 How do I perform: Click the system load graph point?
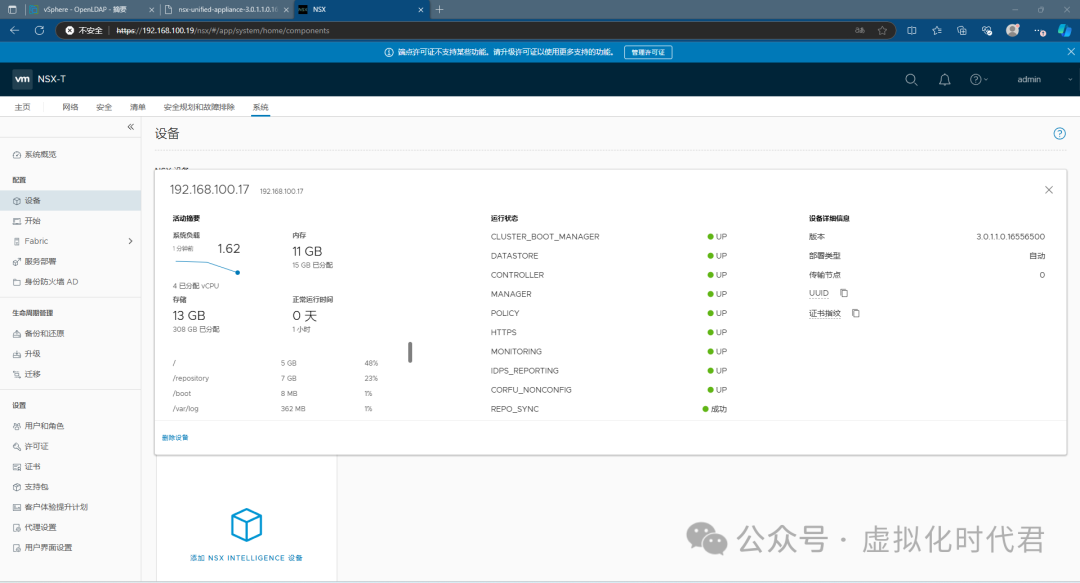(238, 273)
